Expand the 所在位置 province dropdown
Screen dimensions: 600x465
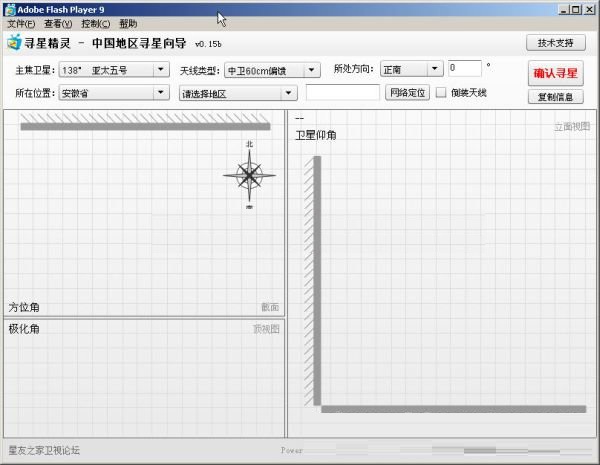click(114, 93)
